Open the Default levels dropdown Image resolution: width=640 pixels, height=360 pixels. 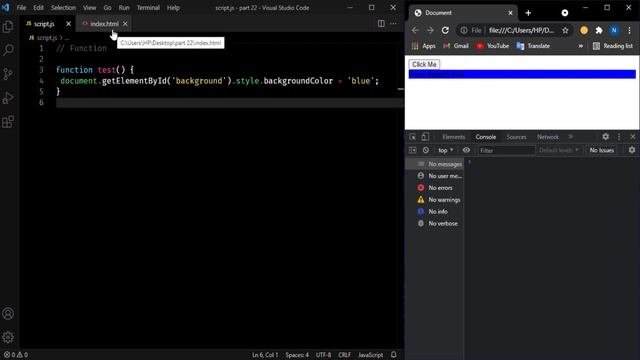[x=558, y=150]
